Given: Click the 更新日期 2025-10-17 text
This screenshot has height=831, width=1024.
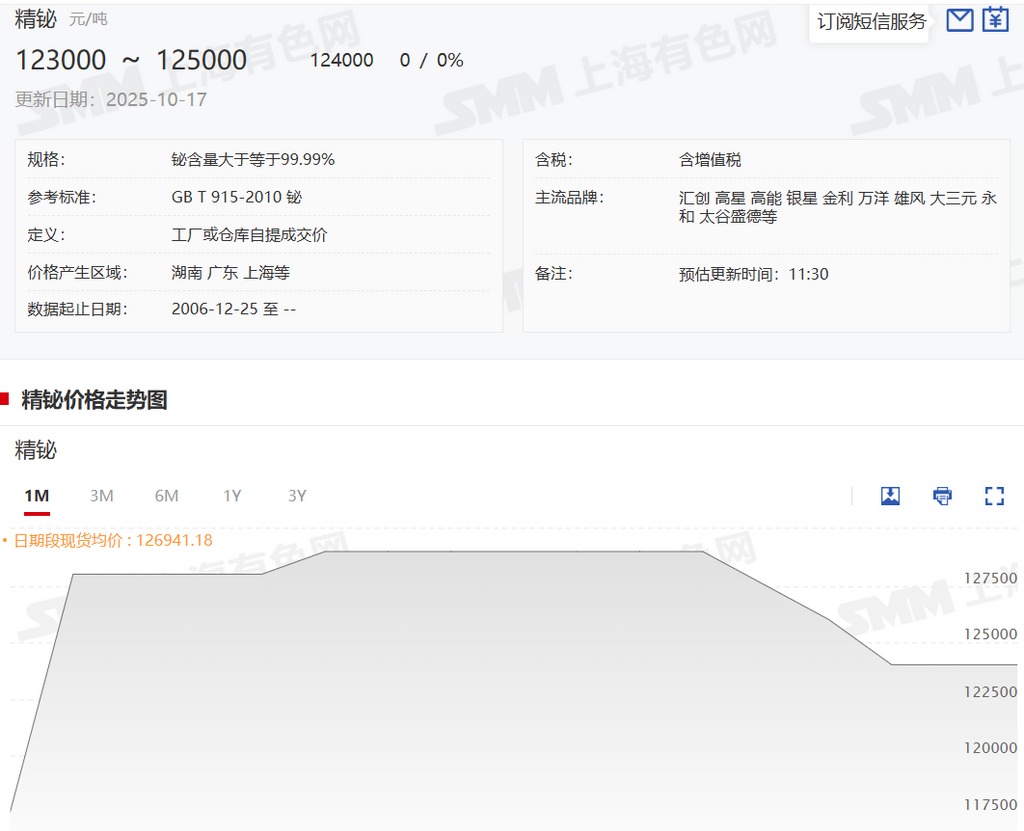Looking at the screenshot, I should [111, 99].
